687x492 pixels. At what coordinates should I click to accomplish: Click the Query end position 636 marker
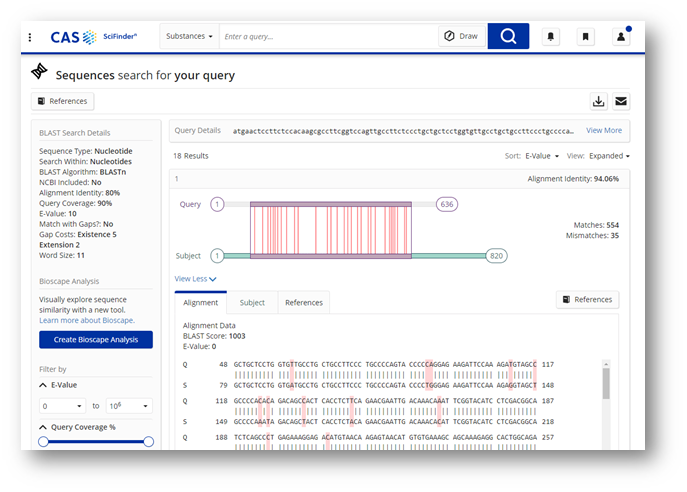click(x=447, y=204)
